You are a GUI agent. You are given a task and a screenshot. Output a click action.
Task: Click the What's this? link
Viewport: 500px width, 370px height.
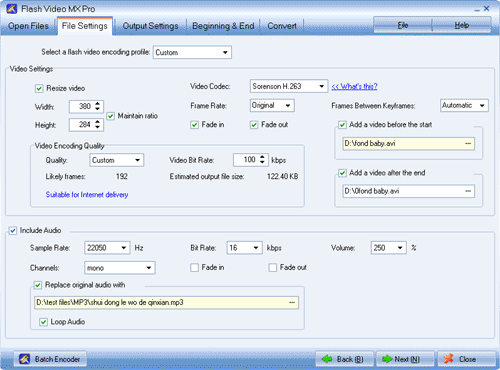pyautogui.click(x=354, y=87)
